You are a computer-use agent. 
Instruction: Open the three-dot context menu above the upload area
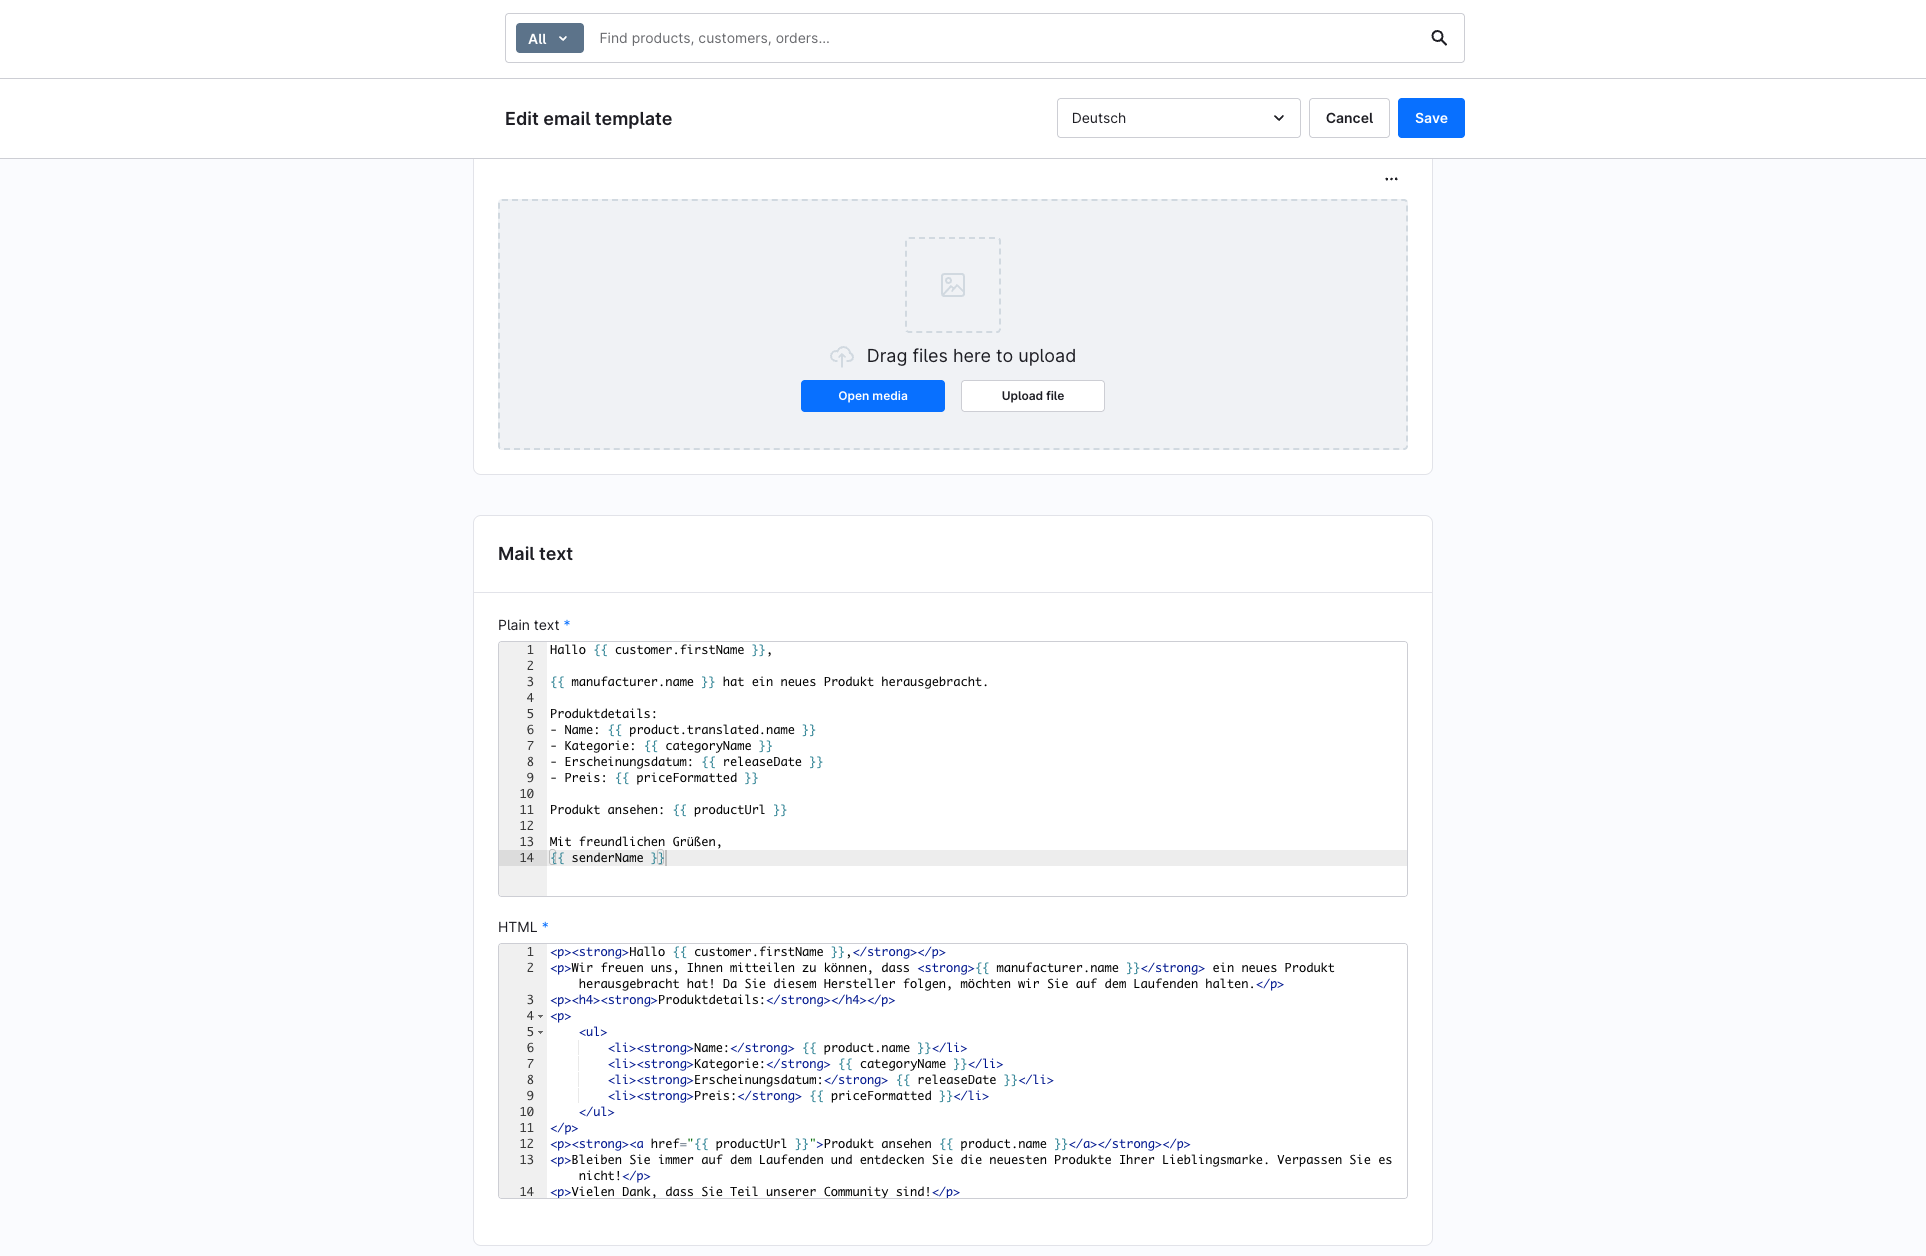coord(1391,178)
